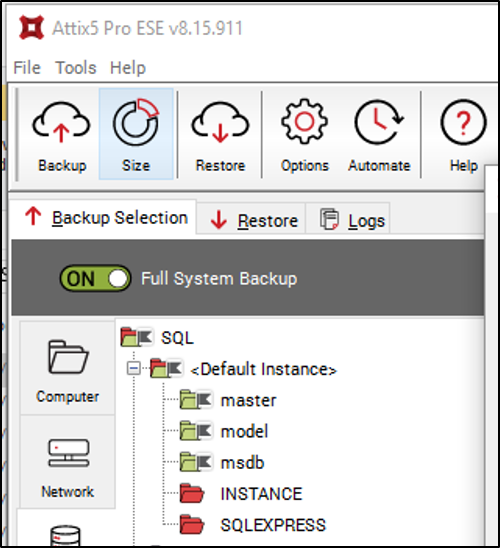The image size is (500, 548).
Task: Click the red INSTANCE folder icon
Action: 192,493
